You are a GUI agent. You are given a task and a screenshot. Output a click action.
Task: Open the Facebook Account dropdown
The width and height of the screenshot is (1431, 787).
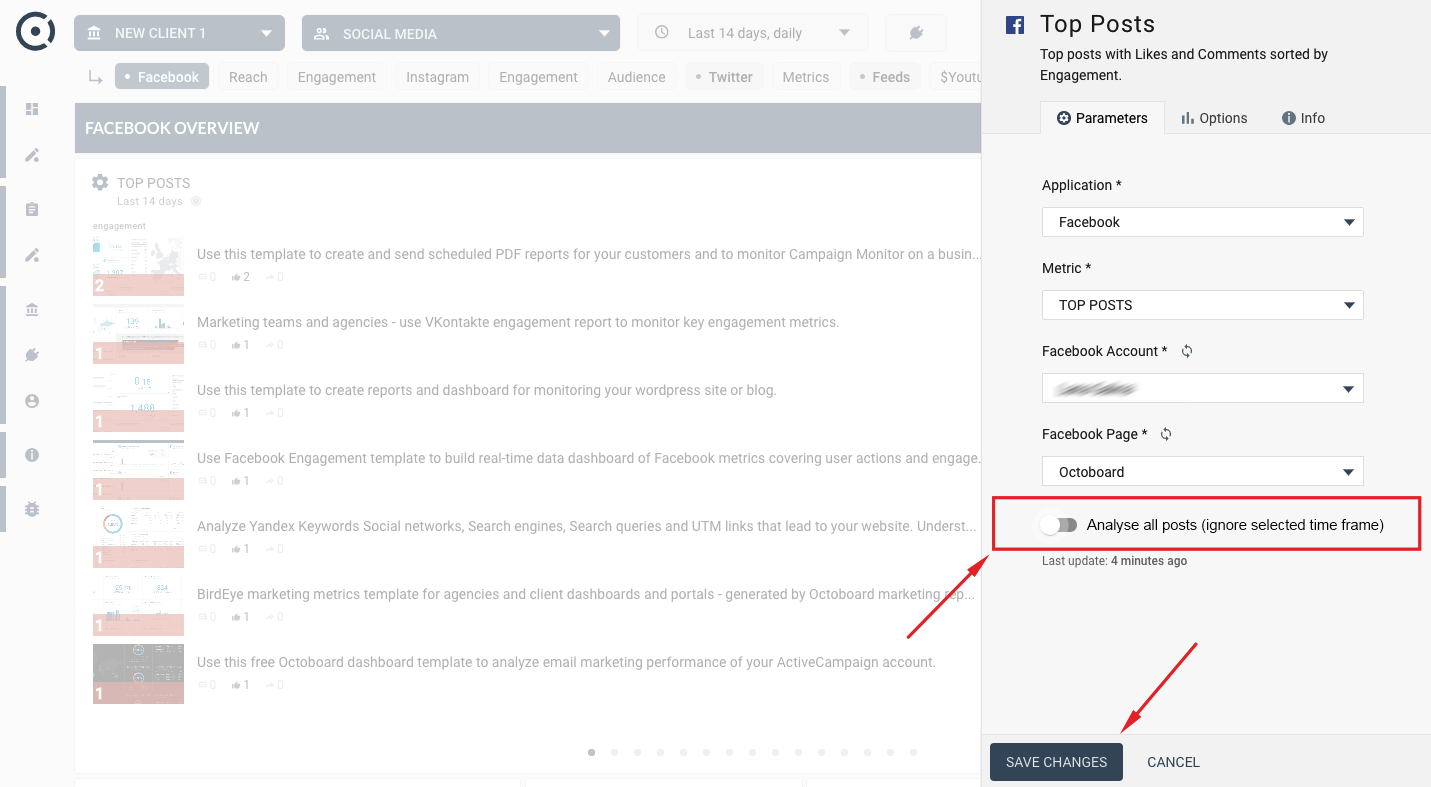[x=1203, y=388]
